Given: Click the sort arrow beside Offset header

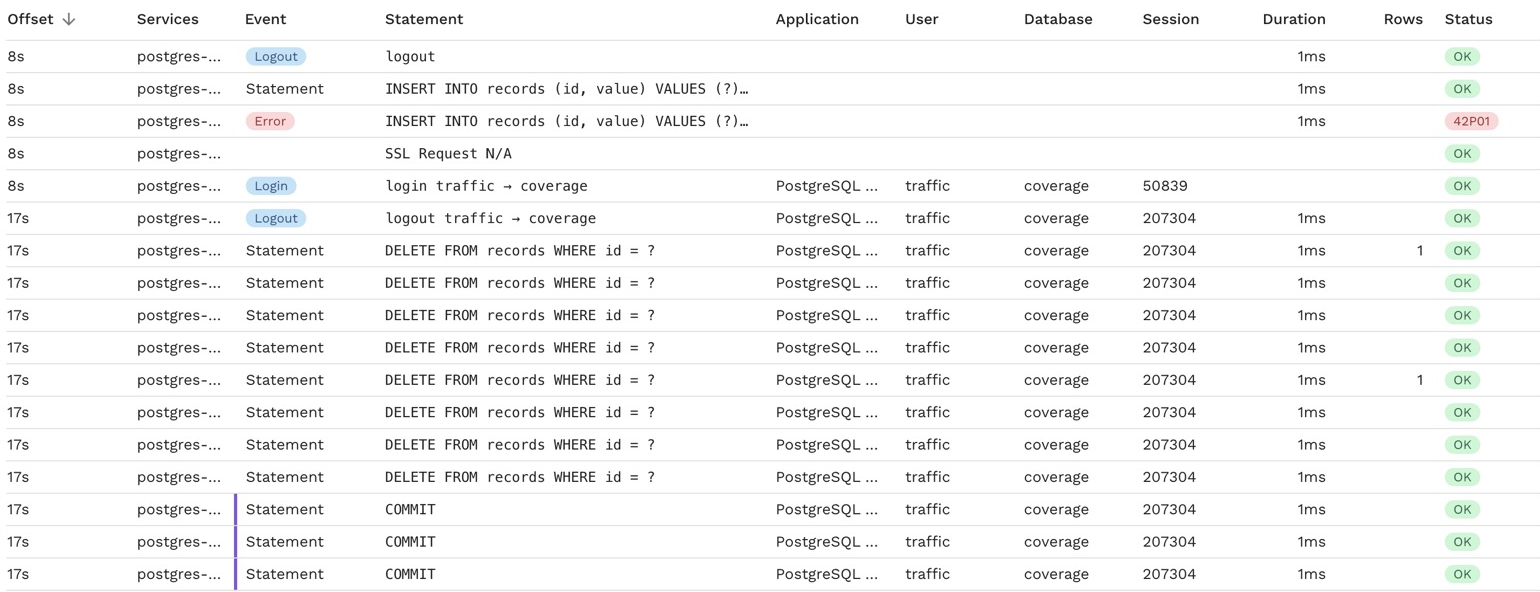Looking at the screenshot, I should pos(69,19).
